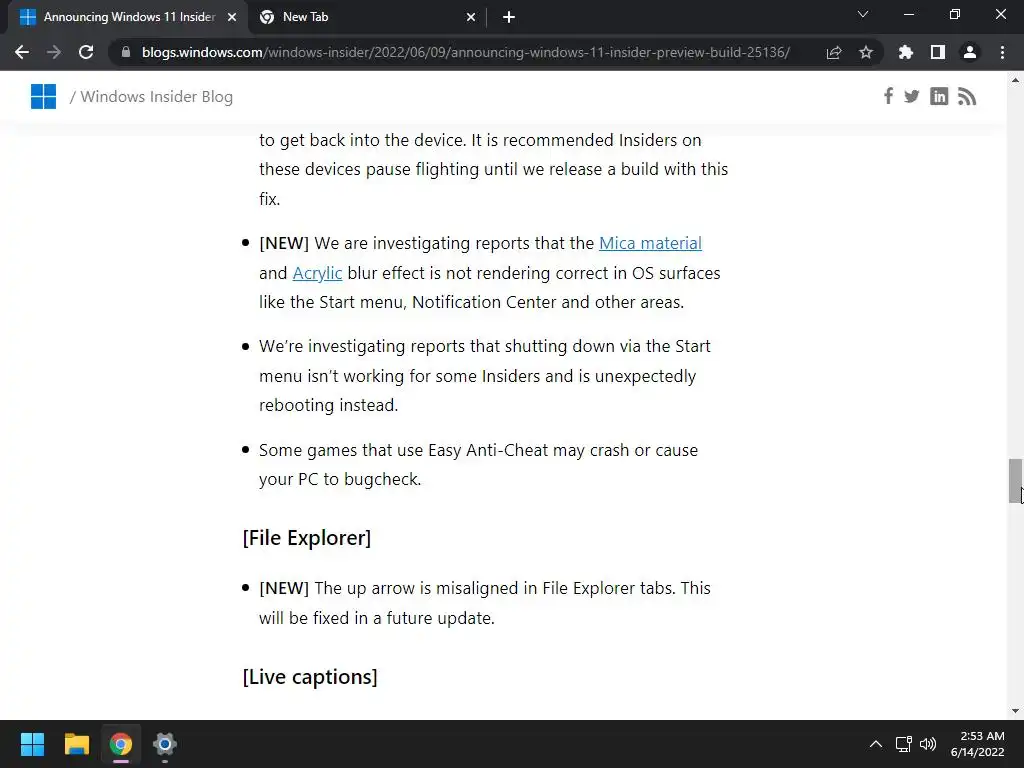Viewport: 1024px width, 768px height.
Task: Click the forward navigation arrow
Action: click(54, 52)
